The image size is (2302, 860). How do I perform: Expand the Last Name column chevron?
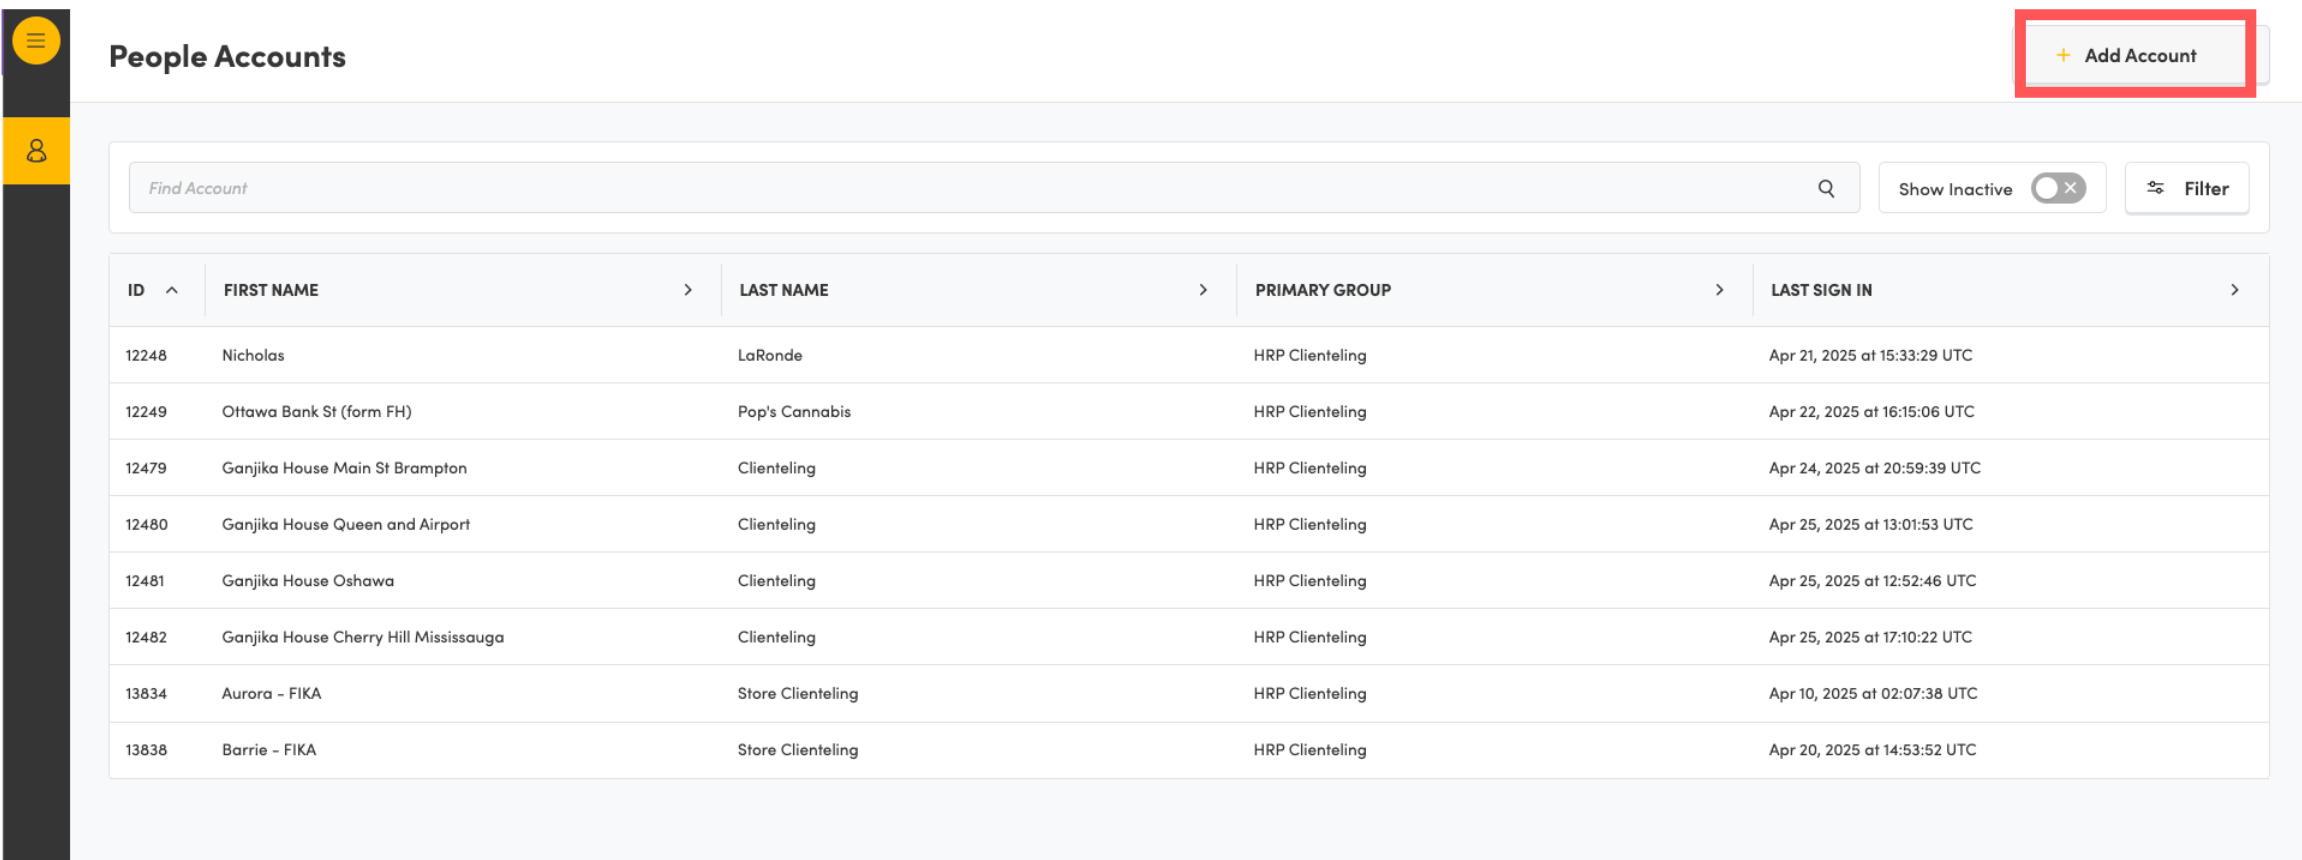point(1203,290)
